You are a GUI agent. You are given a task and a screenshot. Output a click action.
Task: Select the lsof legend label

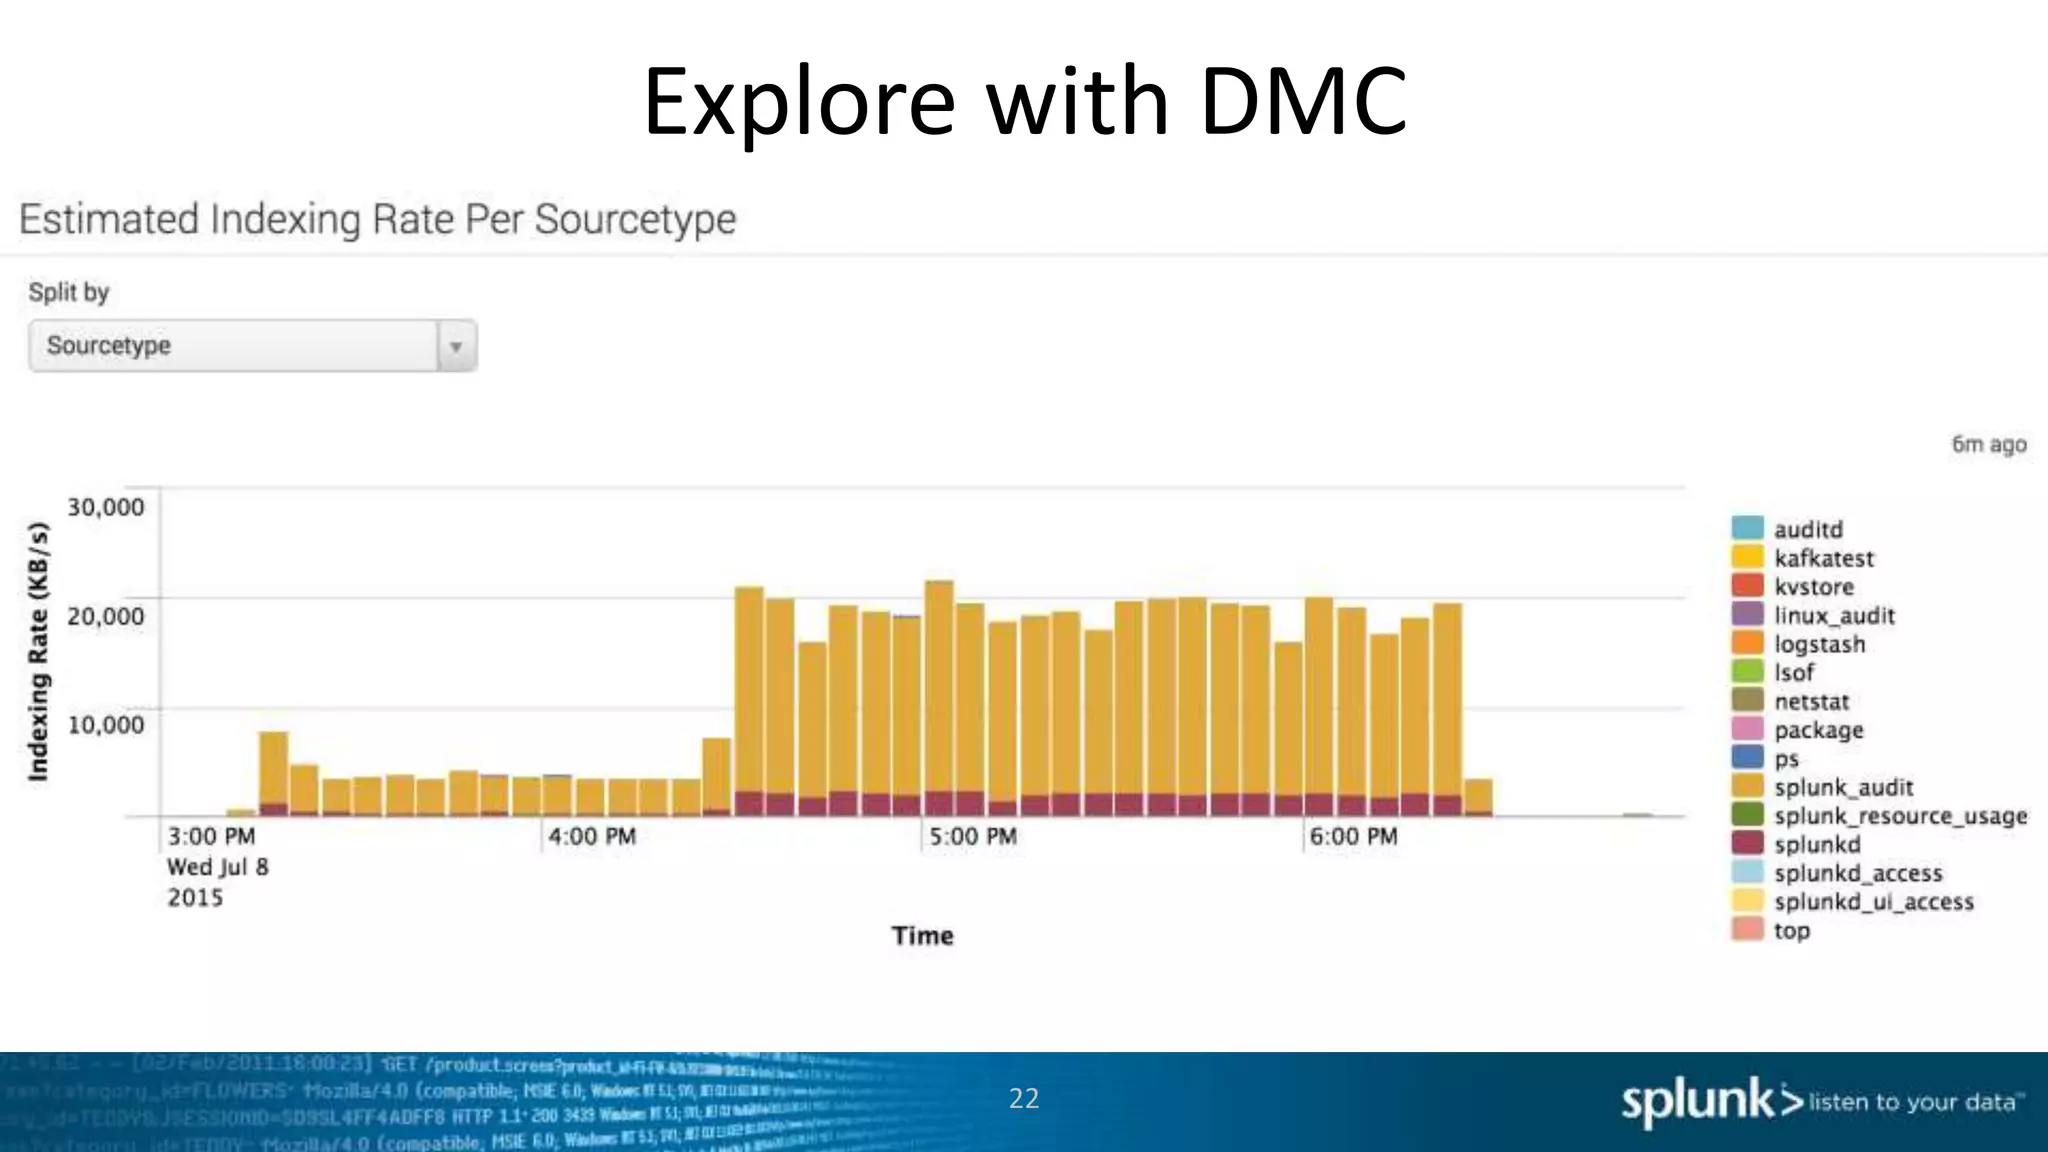coord(1794,672)
